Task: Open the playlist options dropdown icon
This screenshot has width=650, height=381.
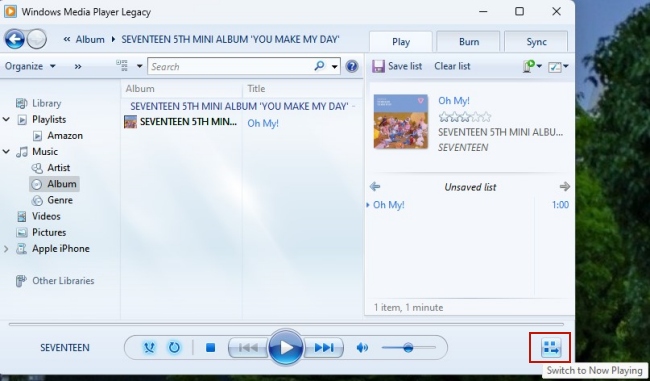Action: click(x=532, y=66)
